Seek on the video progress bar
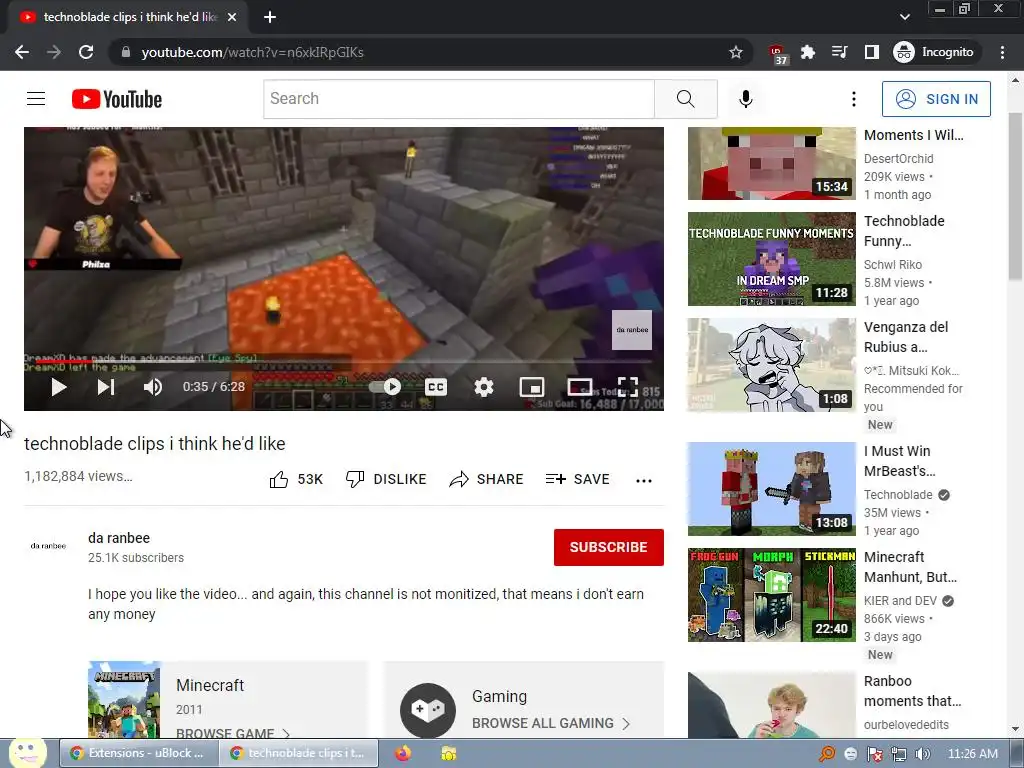The image size is (1024, 768). (x=344, y=361)
